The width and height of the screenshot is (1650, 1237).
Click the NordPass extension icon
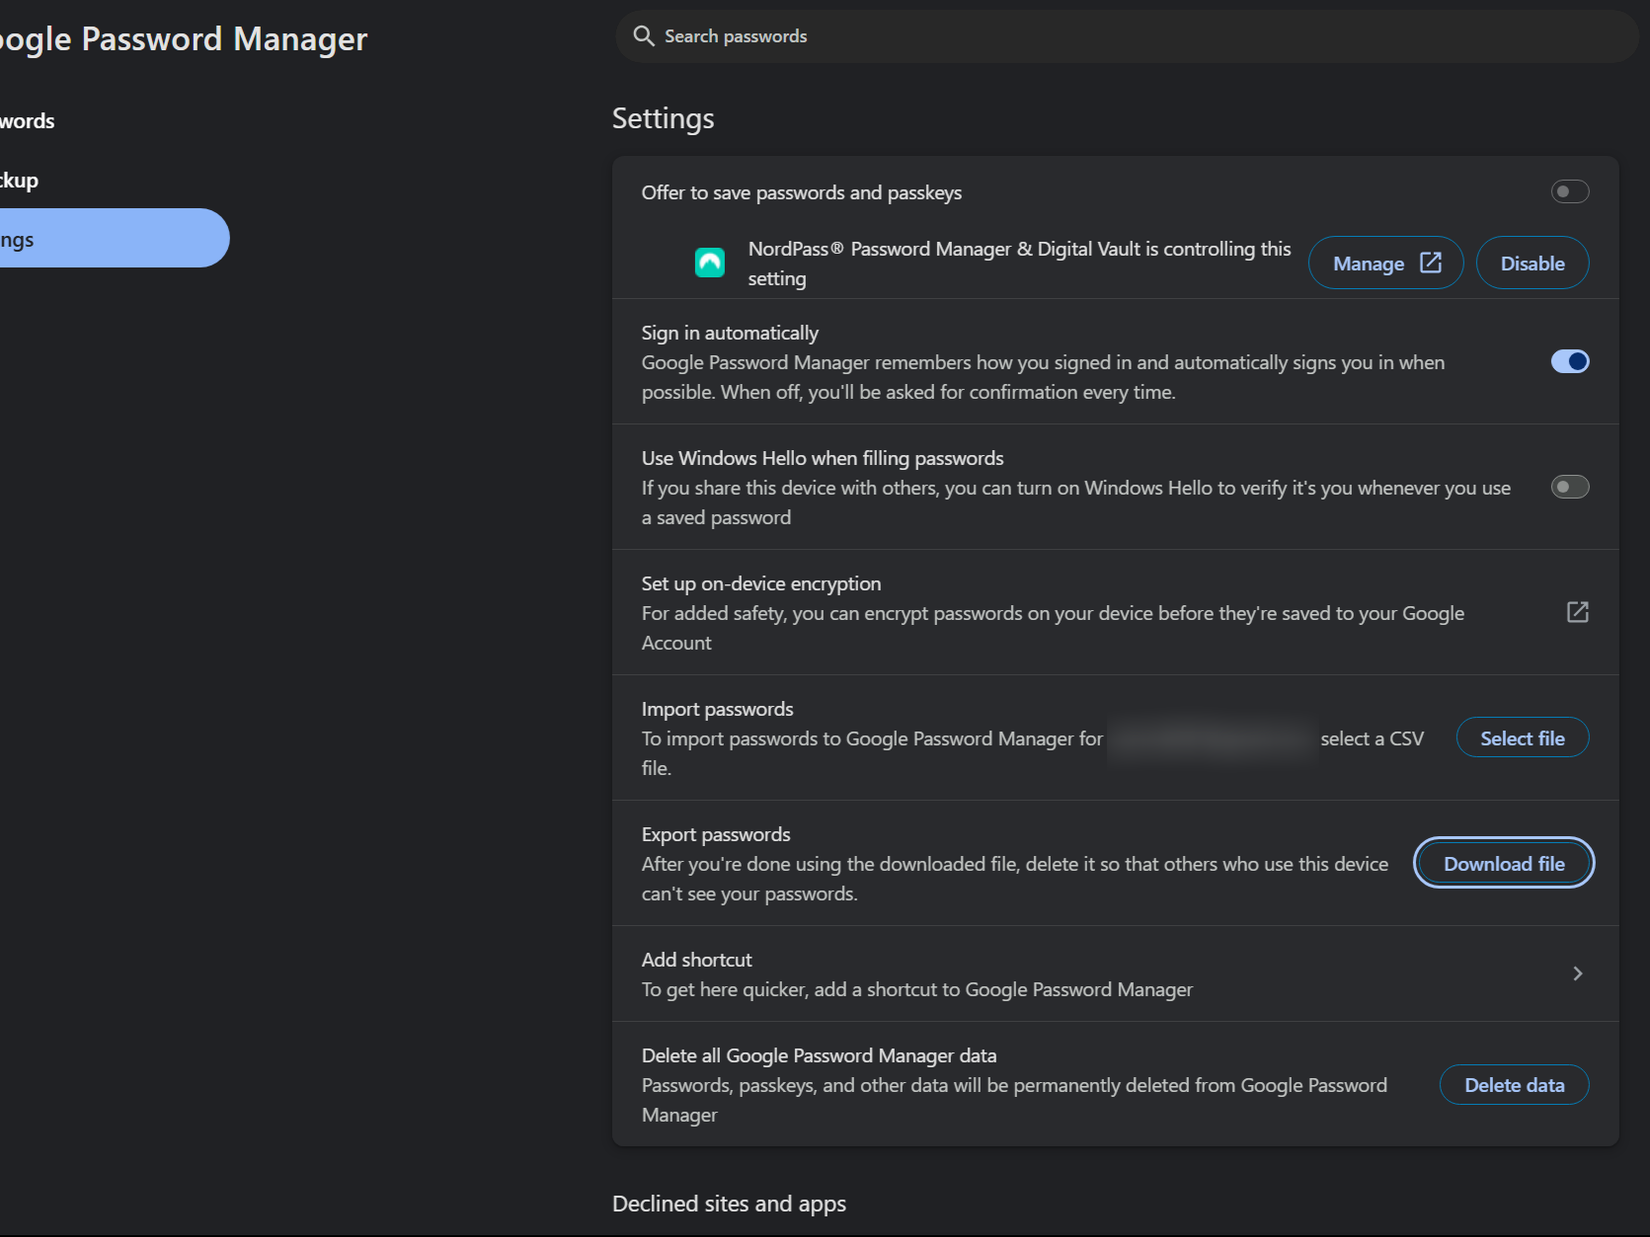tap(710, 262)
